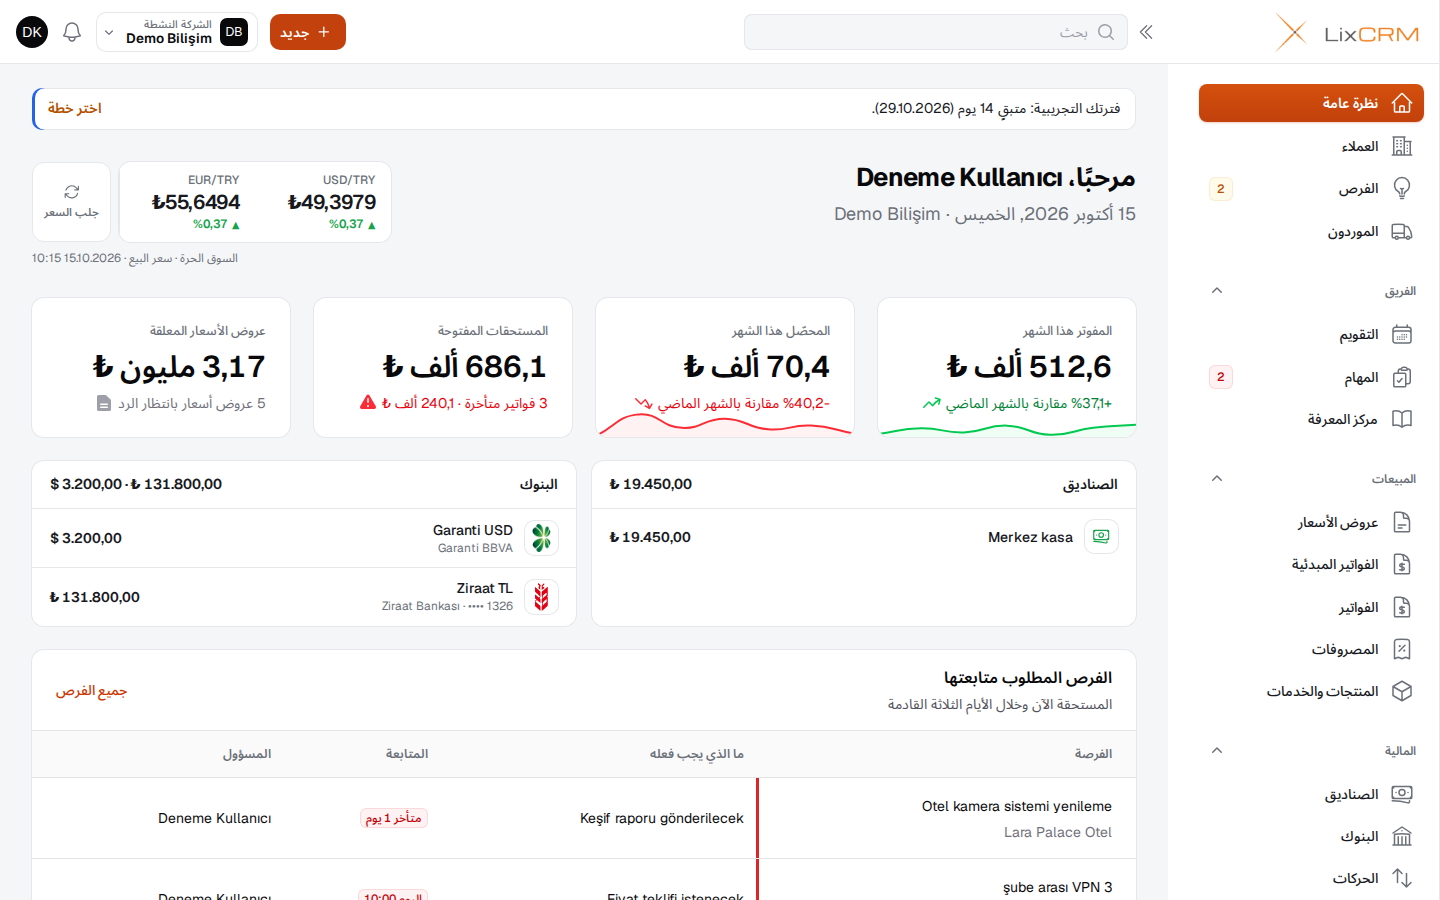Select نظرة عامة overview in sidebar
Screen dimensions: 1440x900
1311,103
